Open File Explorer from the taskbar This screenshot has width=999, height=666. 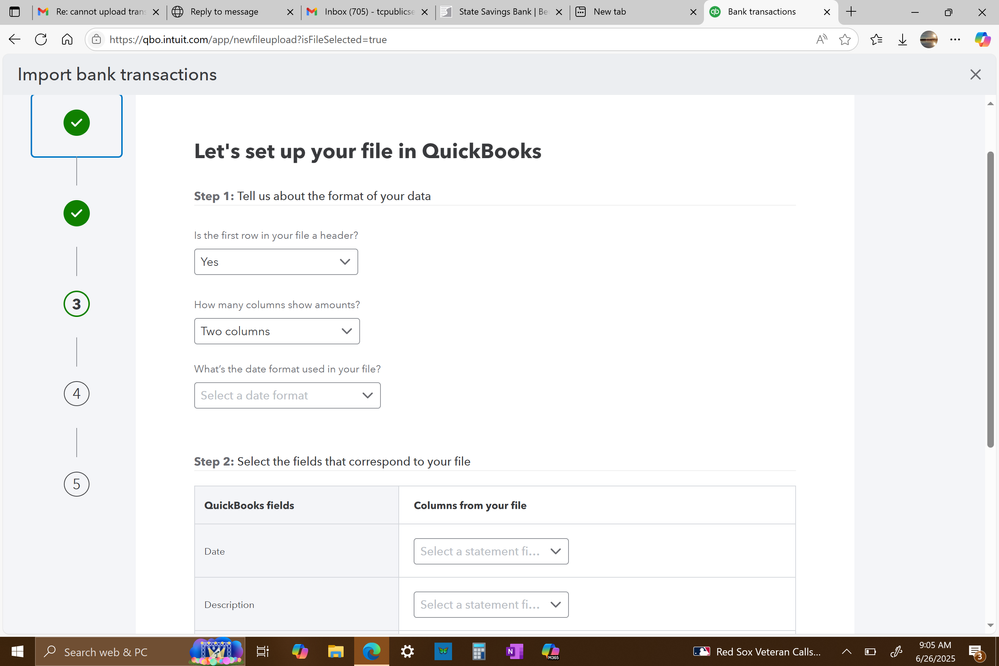[x=335, y=652]
